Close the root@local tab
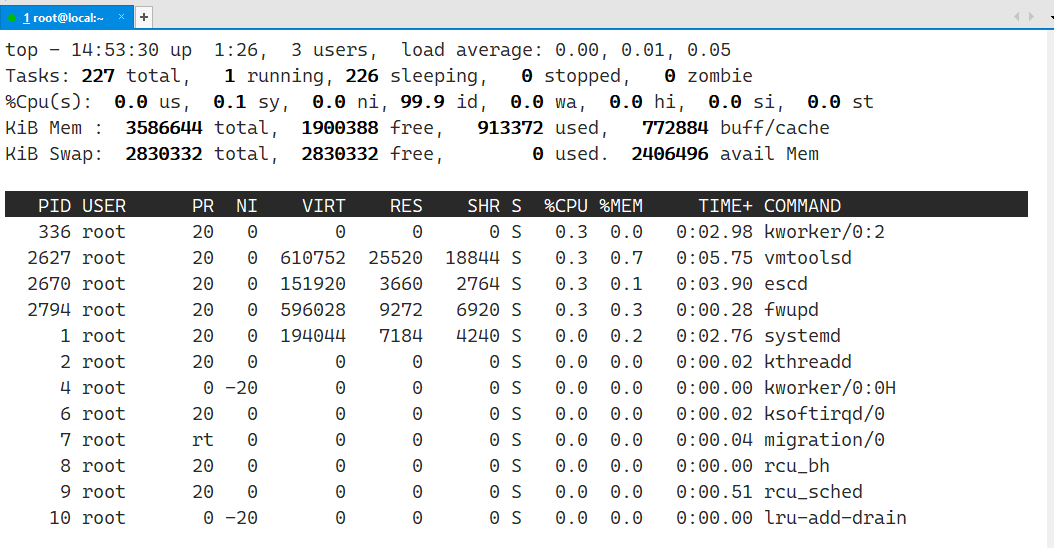The width and height of the screenshot is (1054, 548). (x=122, y=17)
